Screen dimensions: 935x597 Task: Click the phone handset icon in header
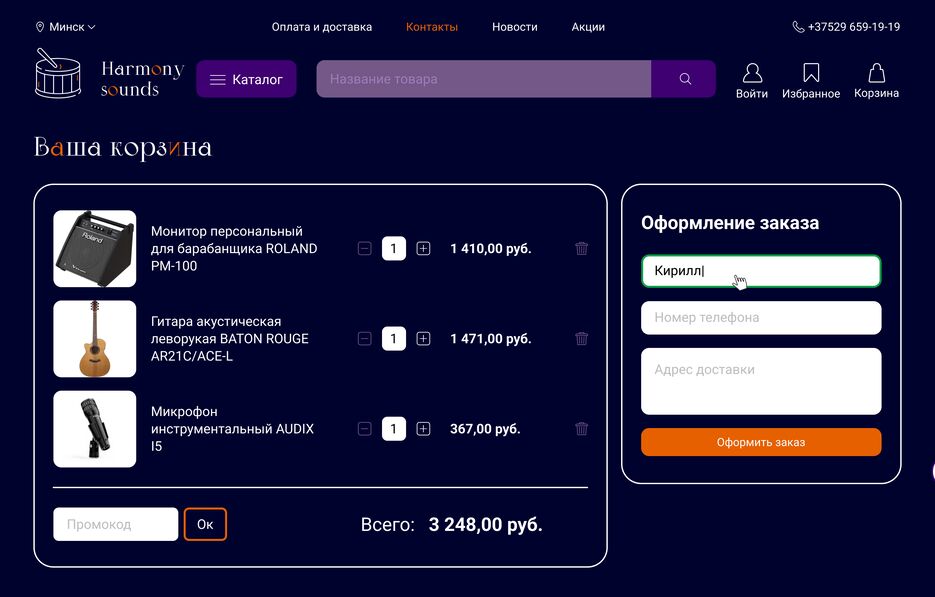(798, 27)
